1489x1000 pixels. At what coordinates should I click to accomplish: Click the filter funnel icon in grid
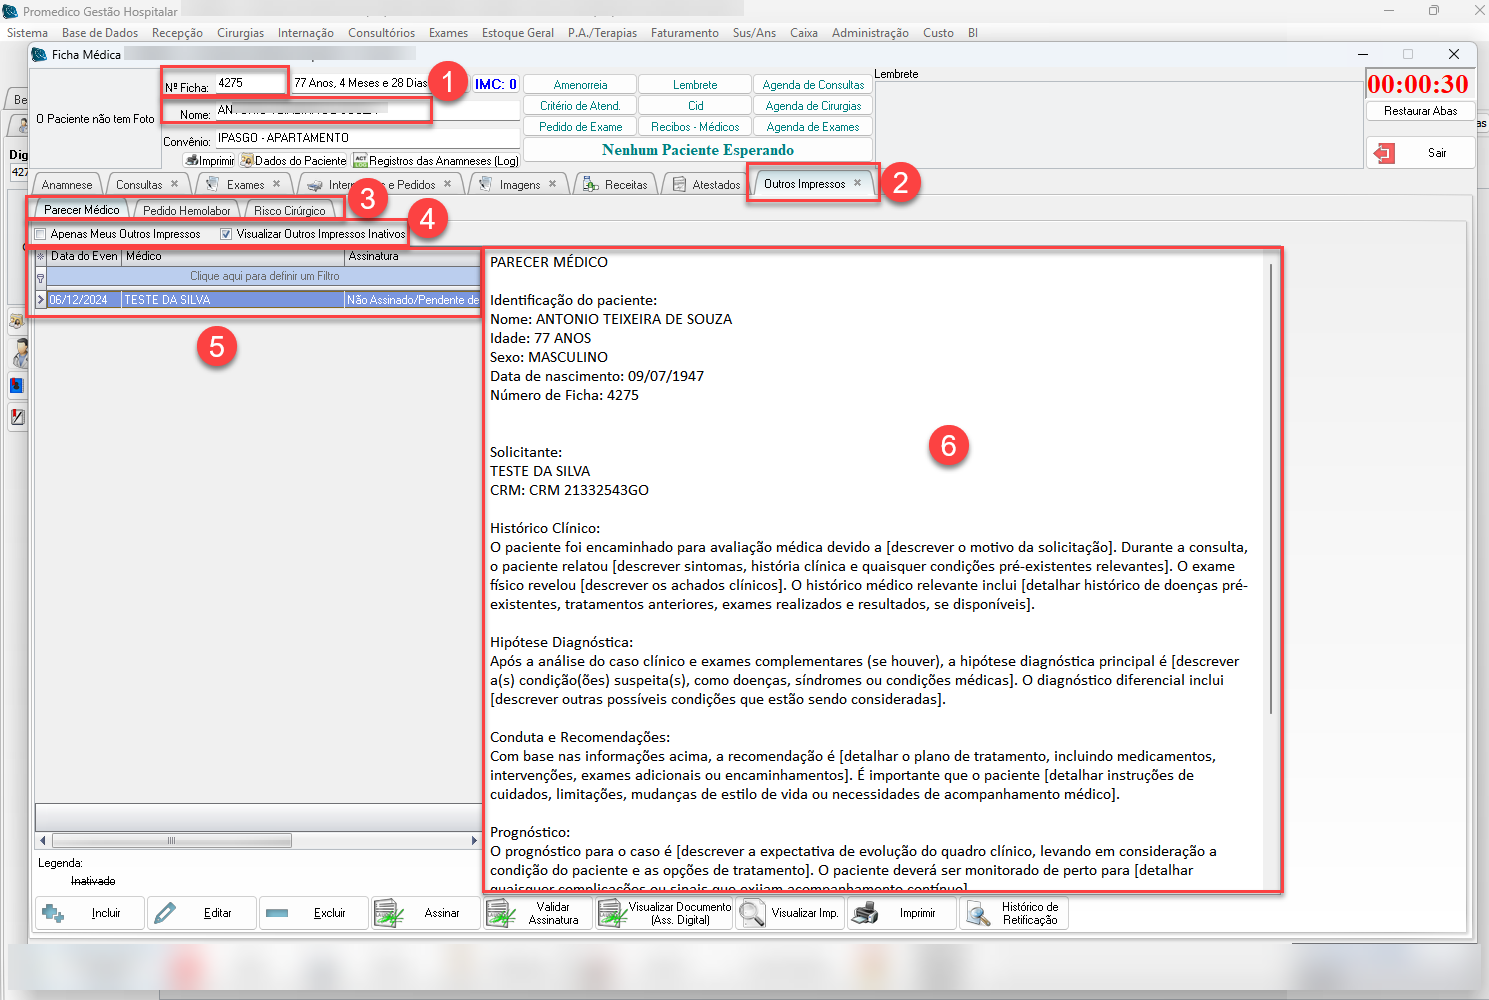[41, 277]
